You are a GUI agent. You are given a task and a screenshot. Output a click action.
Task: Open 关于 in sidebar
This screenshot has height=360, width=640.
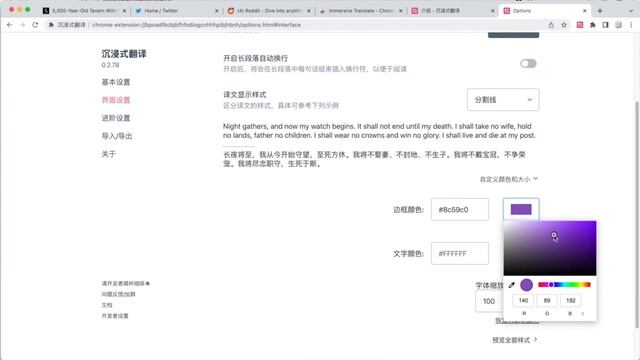(109, 154)
